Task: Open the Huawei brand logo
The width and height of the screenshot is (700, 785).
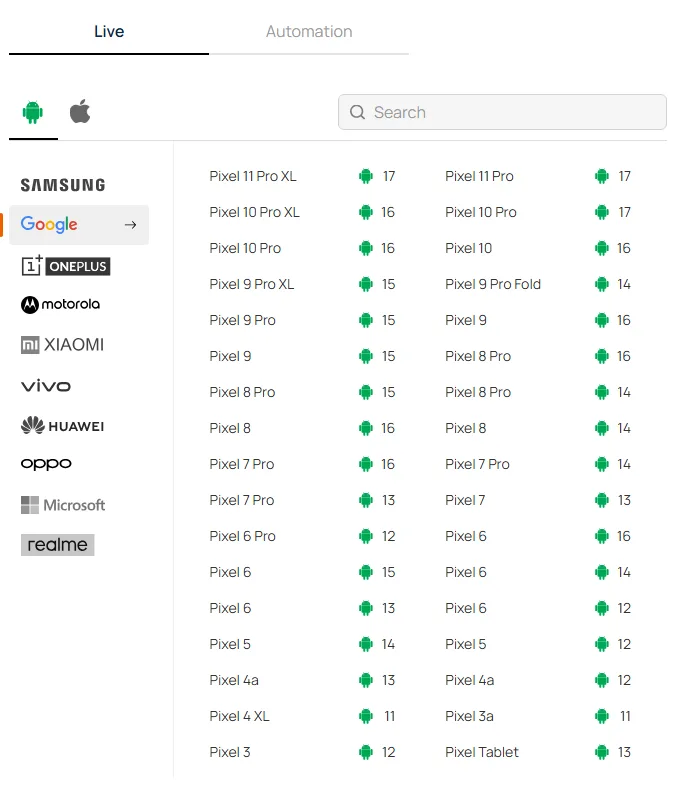Action: pos(63,426)
